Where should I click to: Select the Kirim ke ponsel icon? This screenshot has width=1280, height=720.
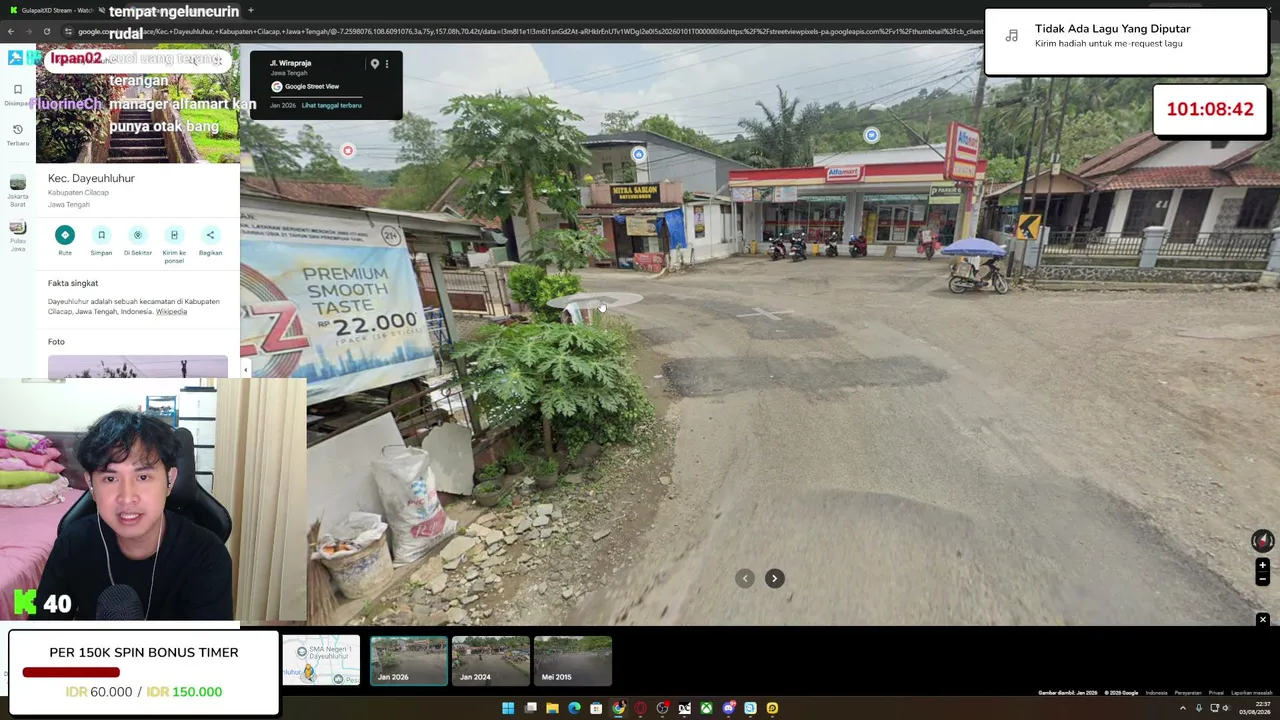coord(174,235)
